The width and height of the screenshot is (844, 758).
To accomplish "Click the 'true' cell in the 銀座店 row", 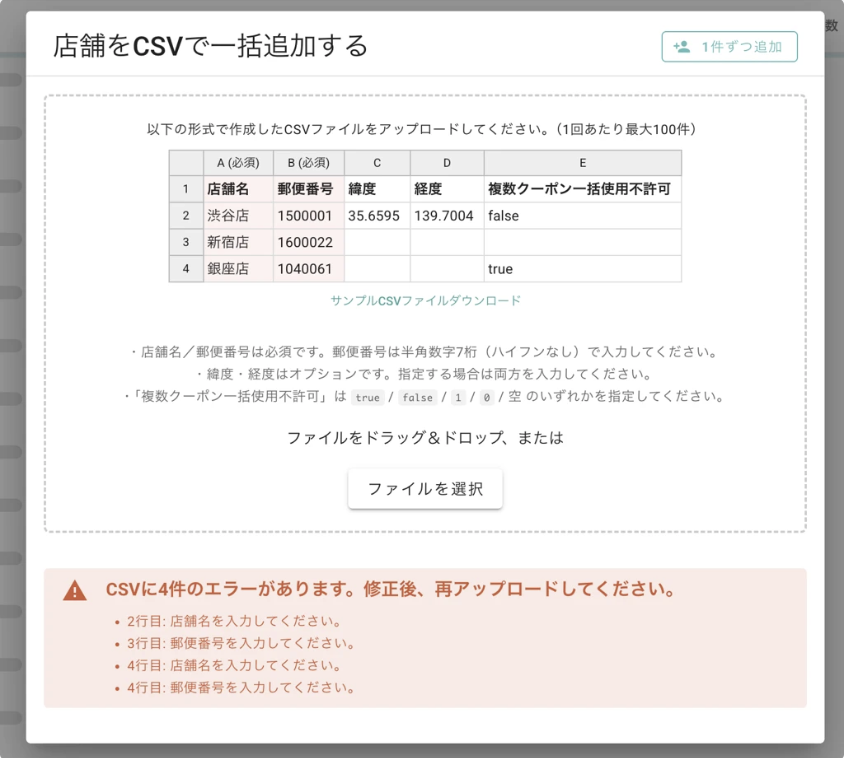I will click(582, 269).
